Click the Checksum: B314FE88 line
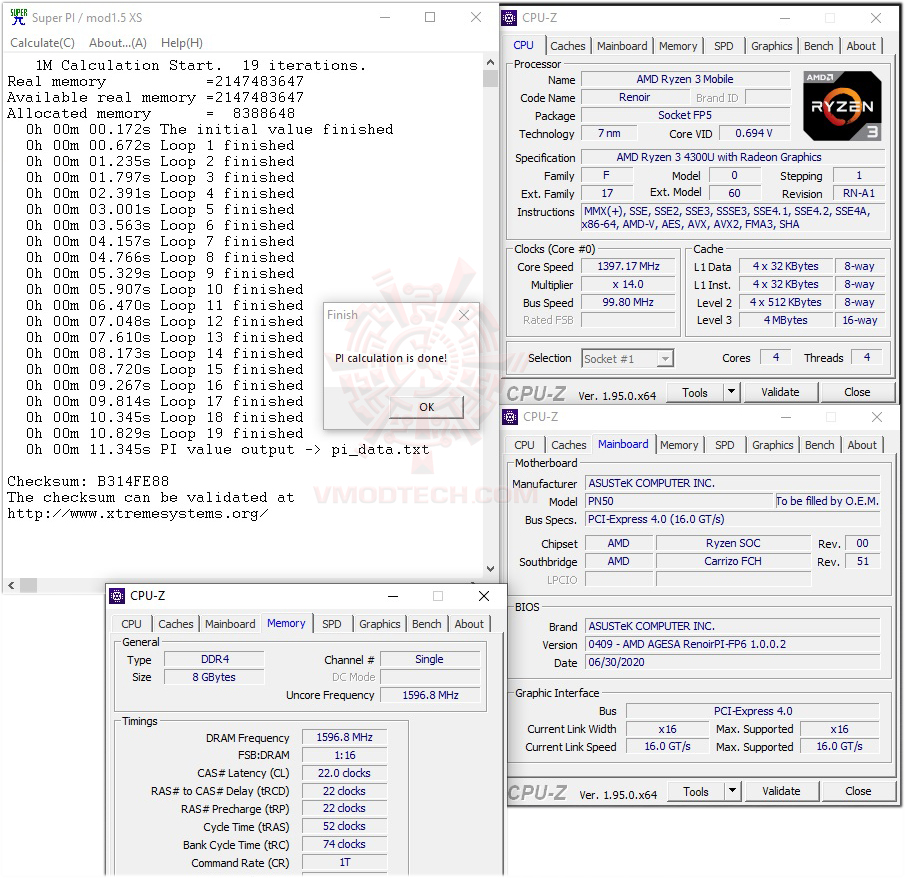 (x=88, y=481)
